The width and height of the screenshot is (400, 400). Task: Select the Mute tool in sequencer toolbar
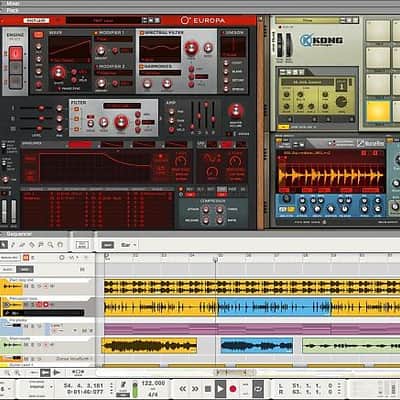(x=41, y=245)
